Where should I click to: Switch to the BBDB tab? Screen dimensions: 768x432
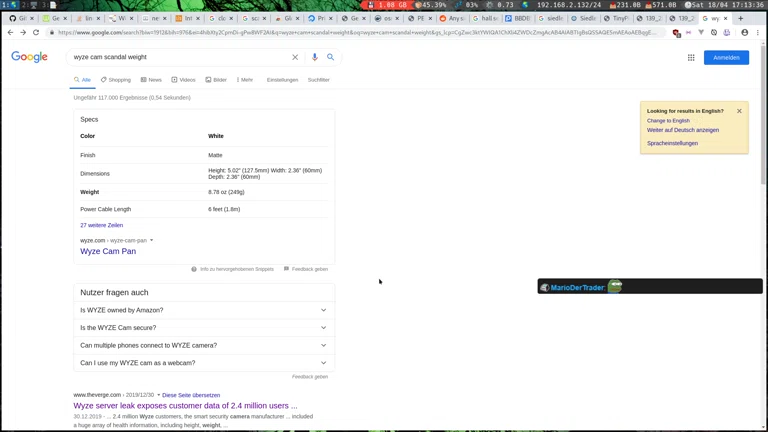click(x=518, y=19)
